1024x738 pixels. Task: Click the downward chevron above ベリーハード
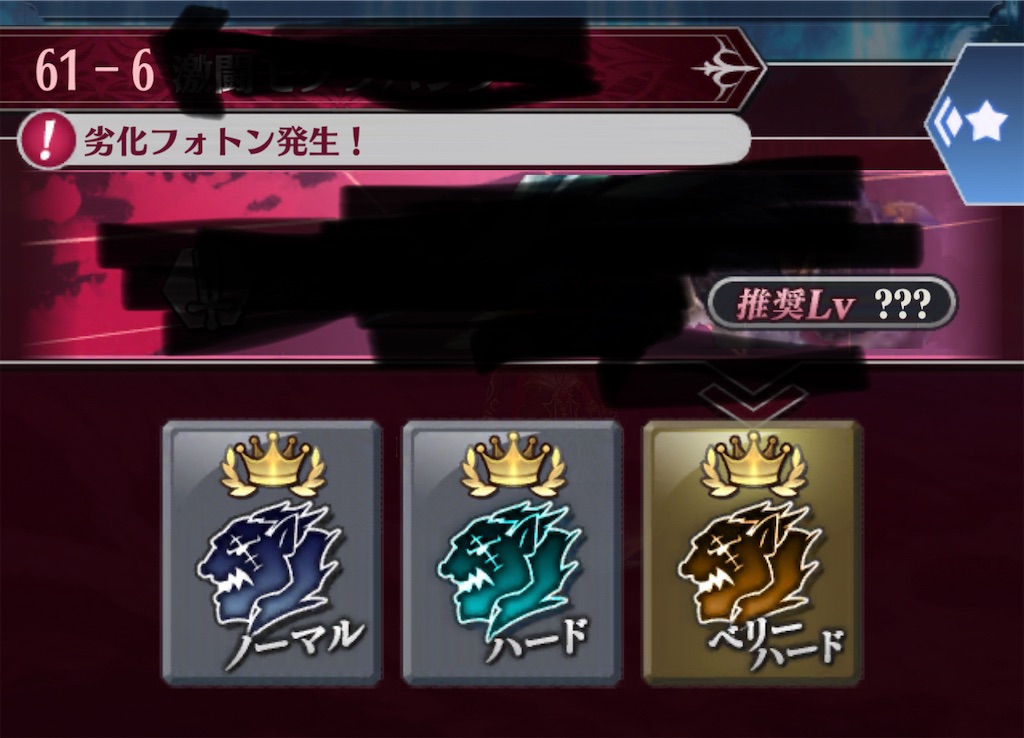click(x=752, y=398)
